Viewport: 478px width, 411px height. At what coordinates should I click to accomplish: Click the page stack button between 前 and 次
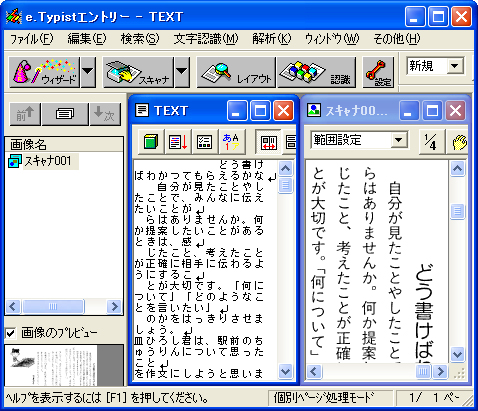pyautogui.click(x=65, y=114)
